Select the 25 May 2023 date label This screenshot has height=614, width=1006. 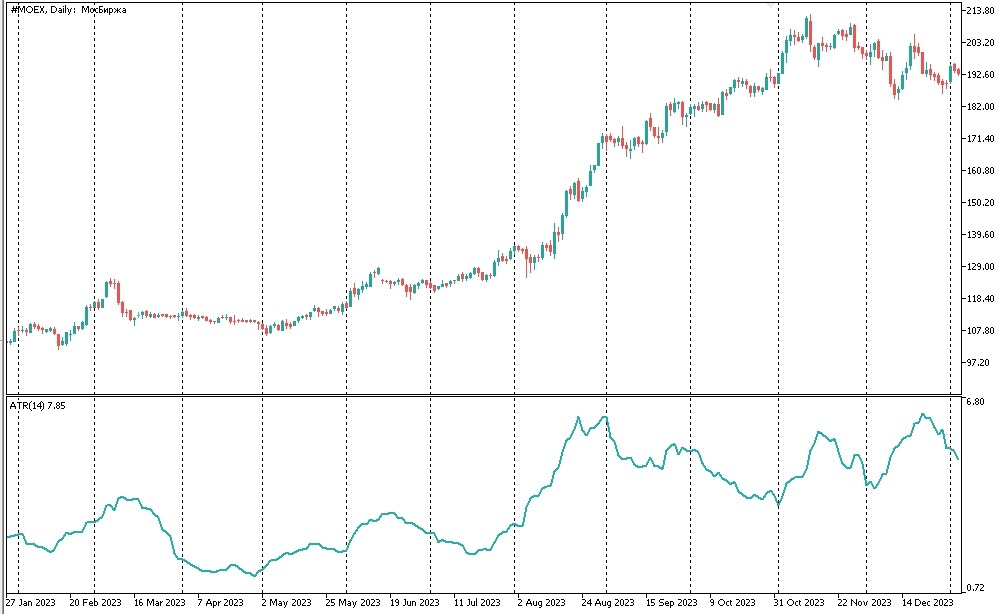coord(352,602)
